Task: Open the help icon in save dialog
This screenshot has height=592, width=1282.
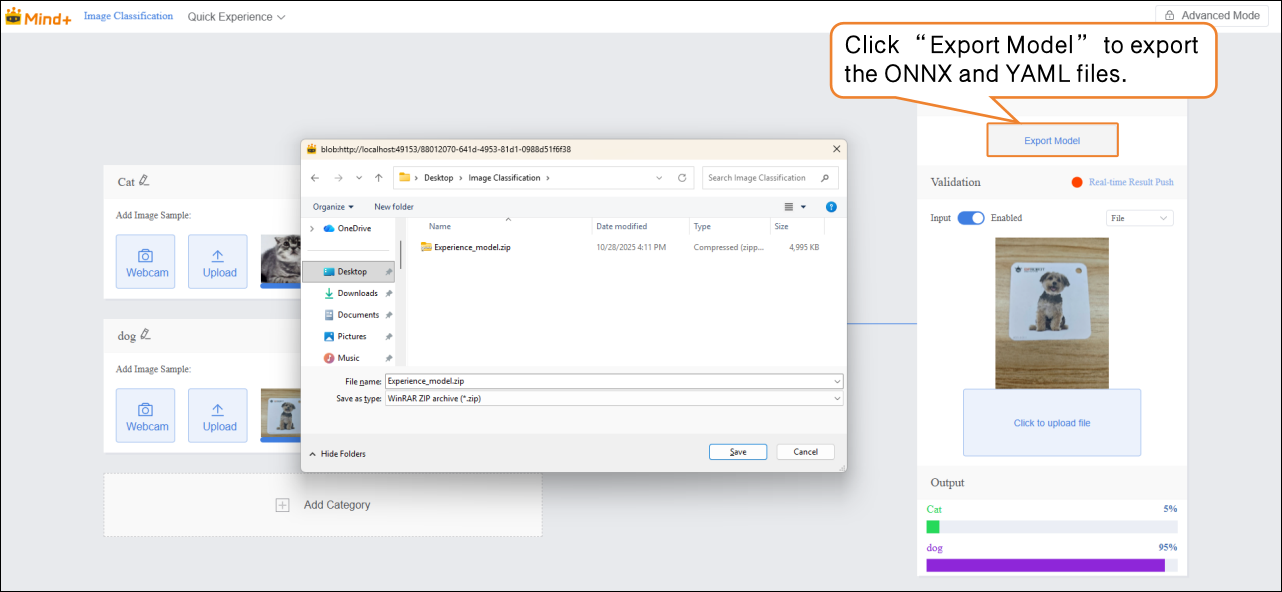Action: [x=831, y=207]
